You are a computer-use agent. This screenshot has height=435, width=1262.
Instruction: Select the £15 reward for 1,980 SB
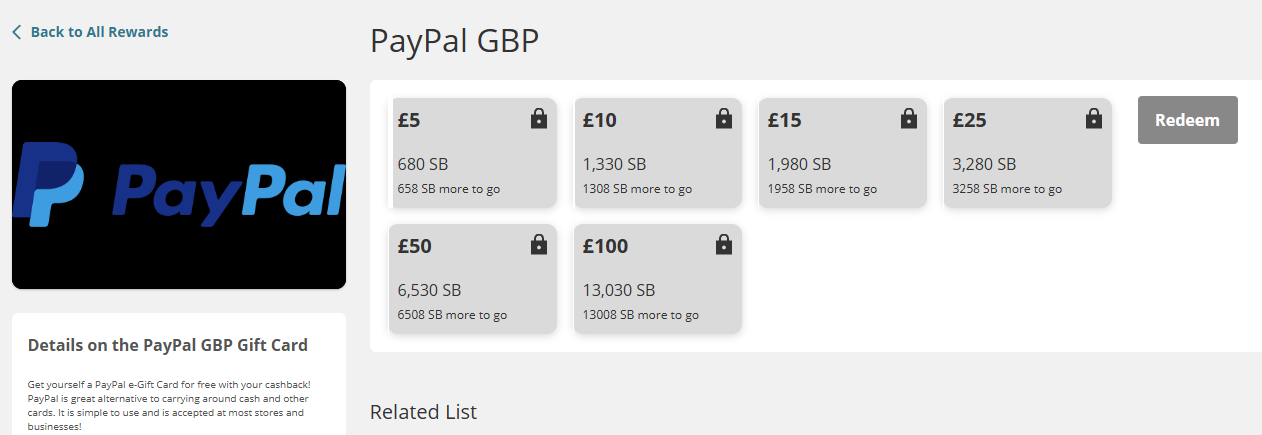tap(843, 153)
